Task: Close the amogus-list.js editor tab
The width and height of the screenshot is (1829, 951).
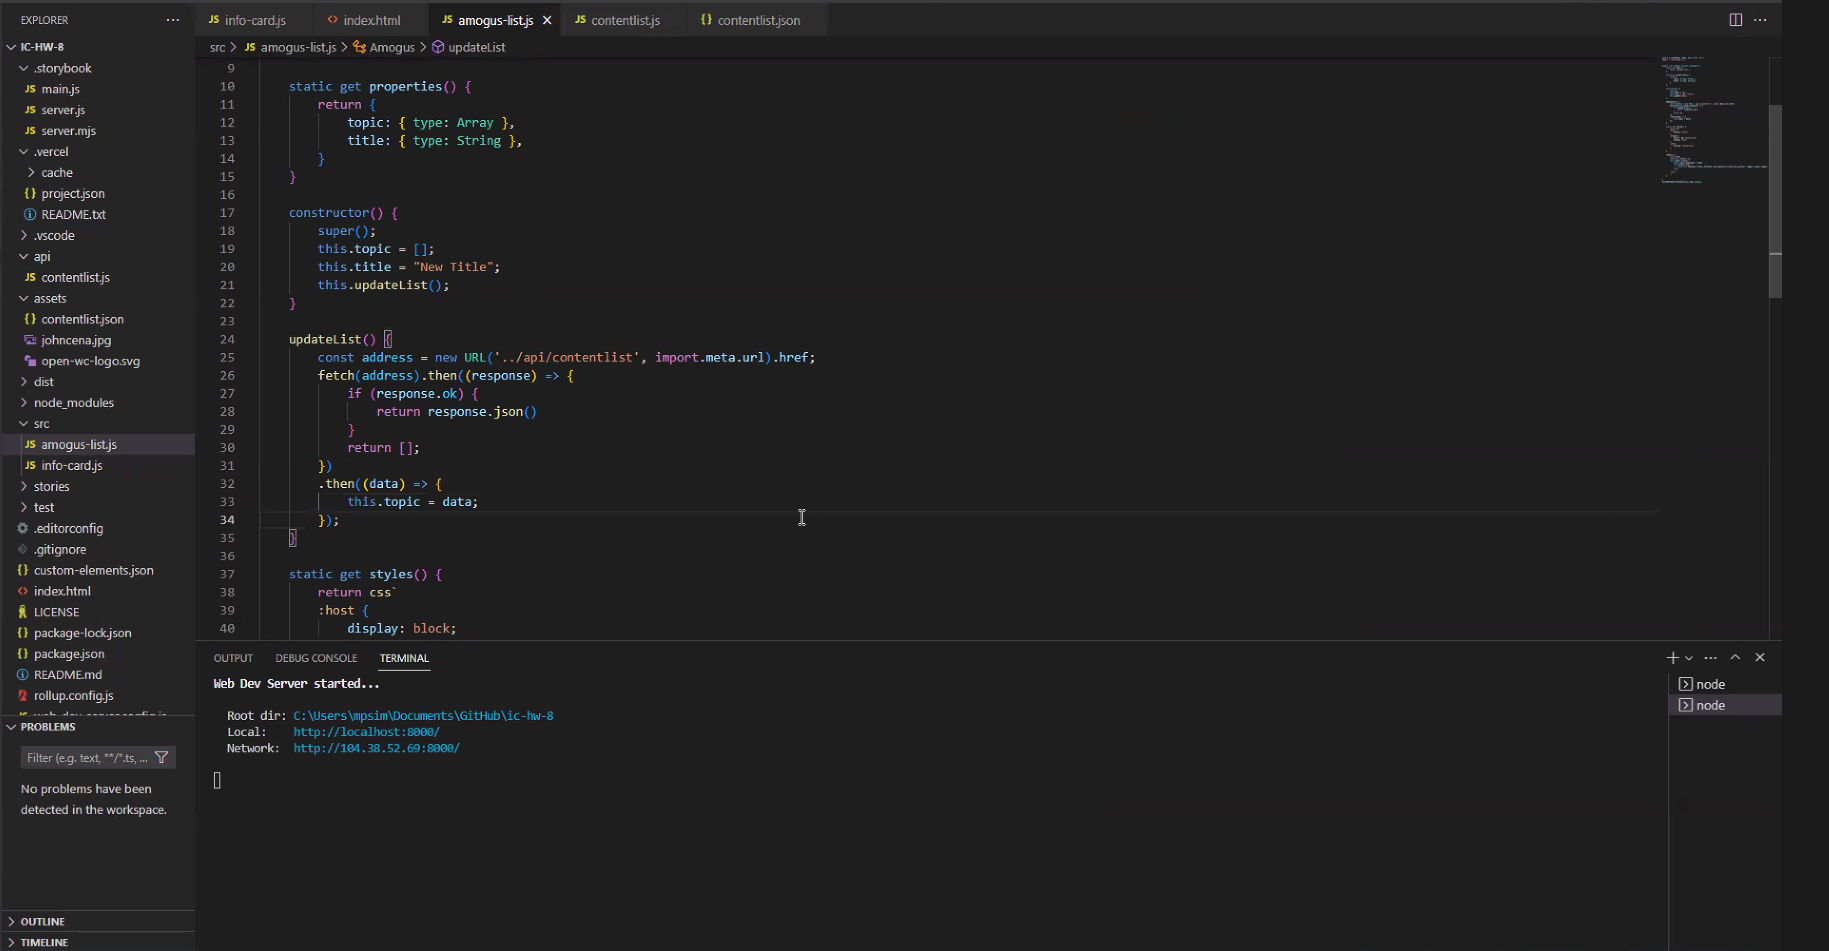Action: click(x=546, y=19)
